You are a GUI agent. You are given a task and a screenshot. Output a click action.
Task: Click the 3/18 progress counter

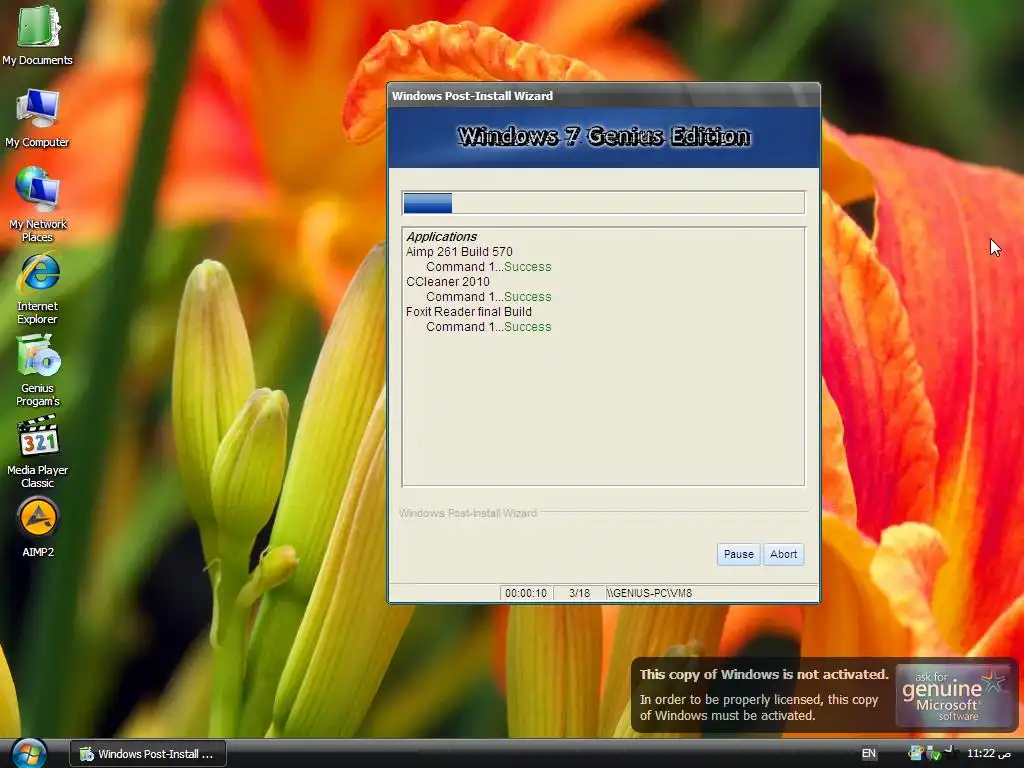(579, 593)
